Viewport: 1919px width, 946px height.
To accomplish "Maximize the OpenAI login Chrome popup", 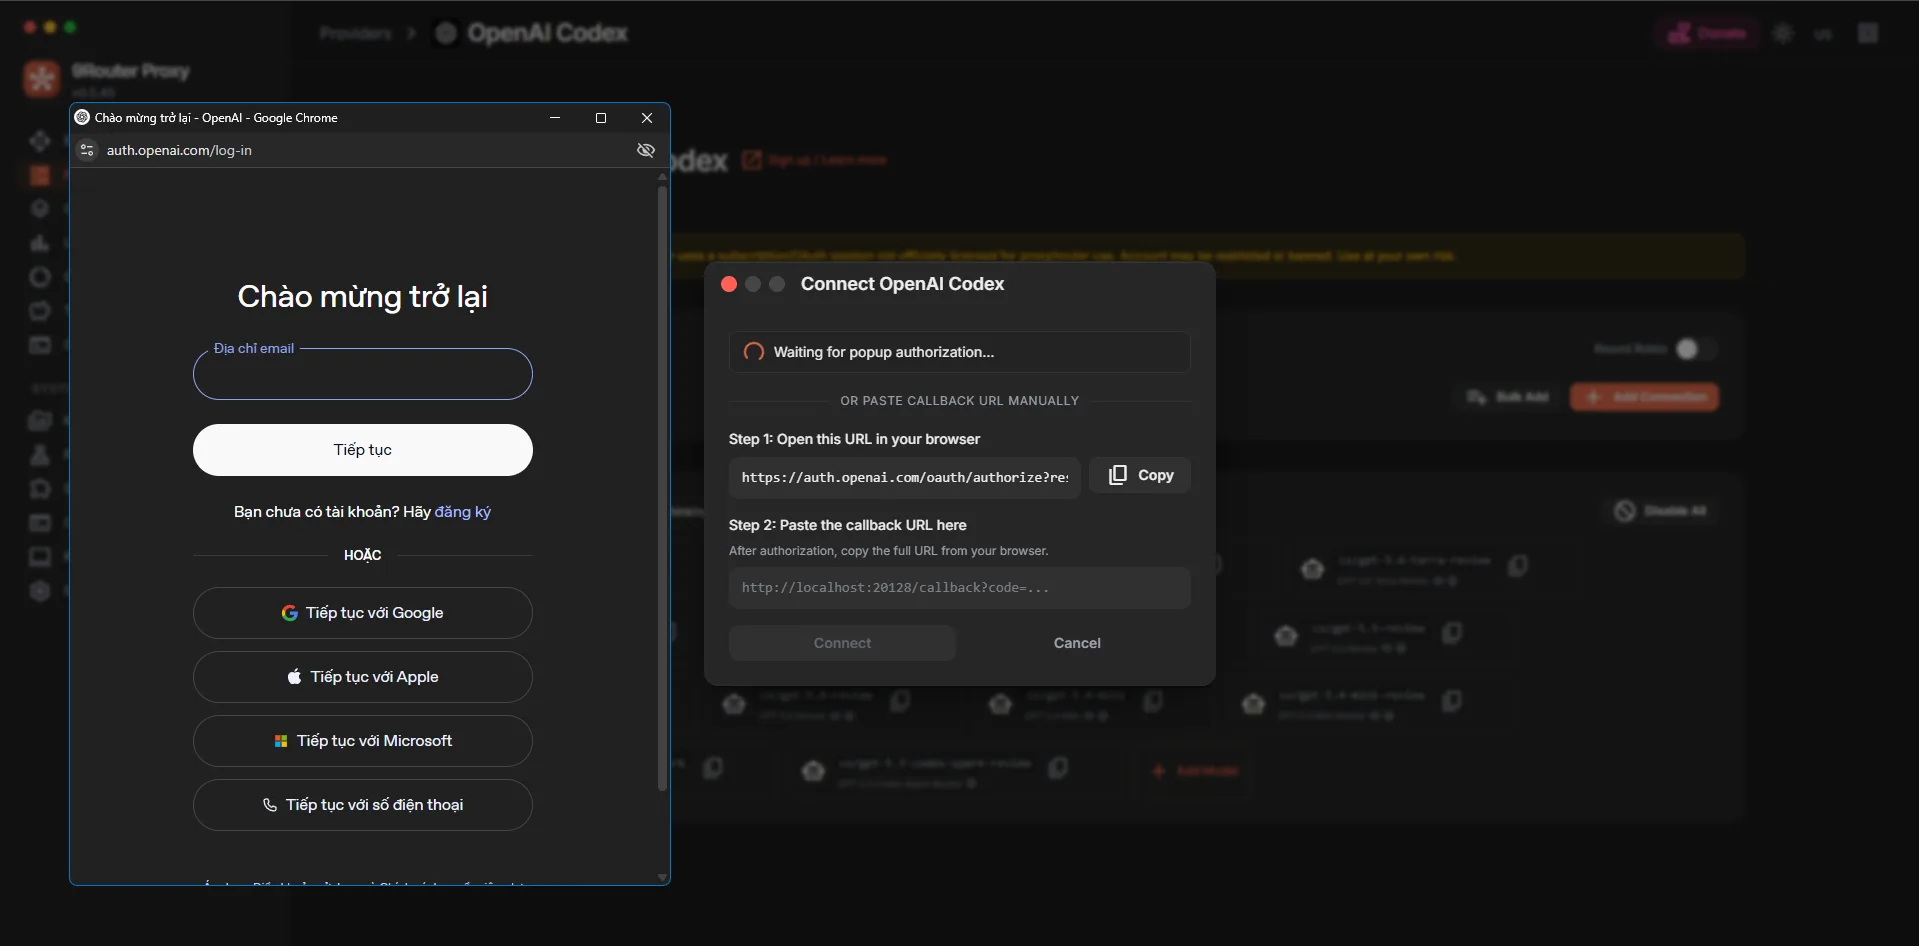I will (601, 117).
